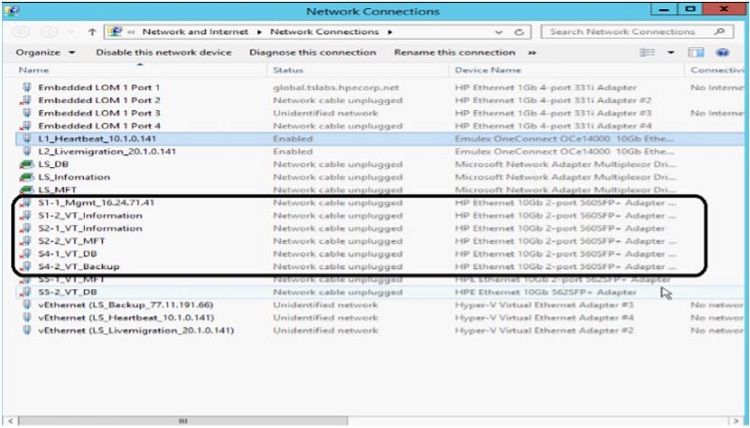
Task: Click the vEthernet LS_Heartbeat adapter icon
Action: (27, 318)
